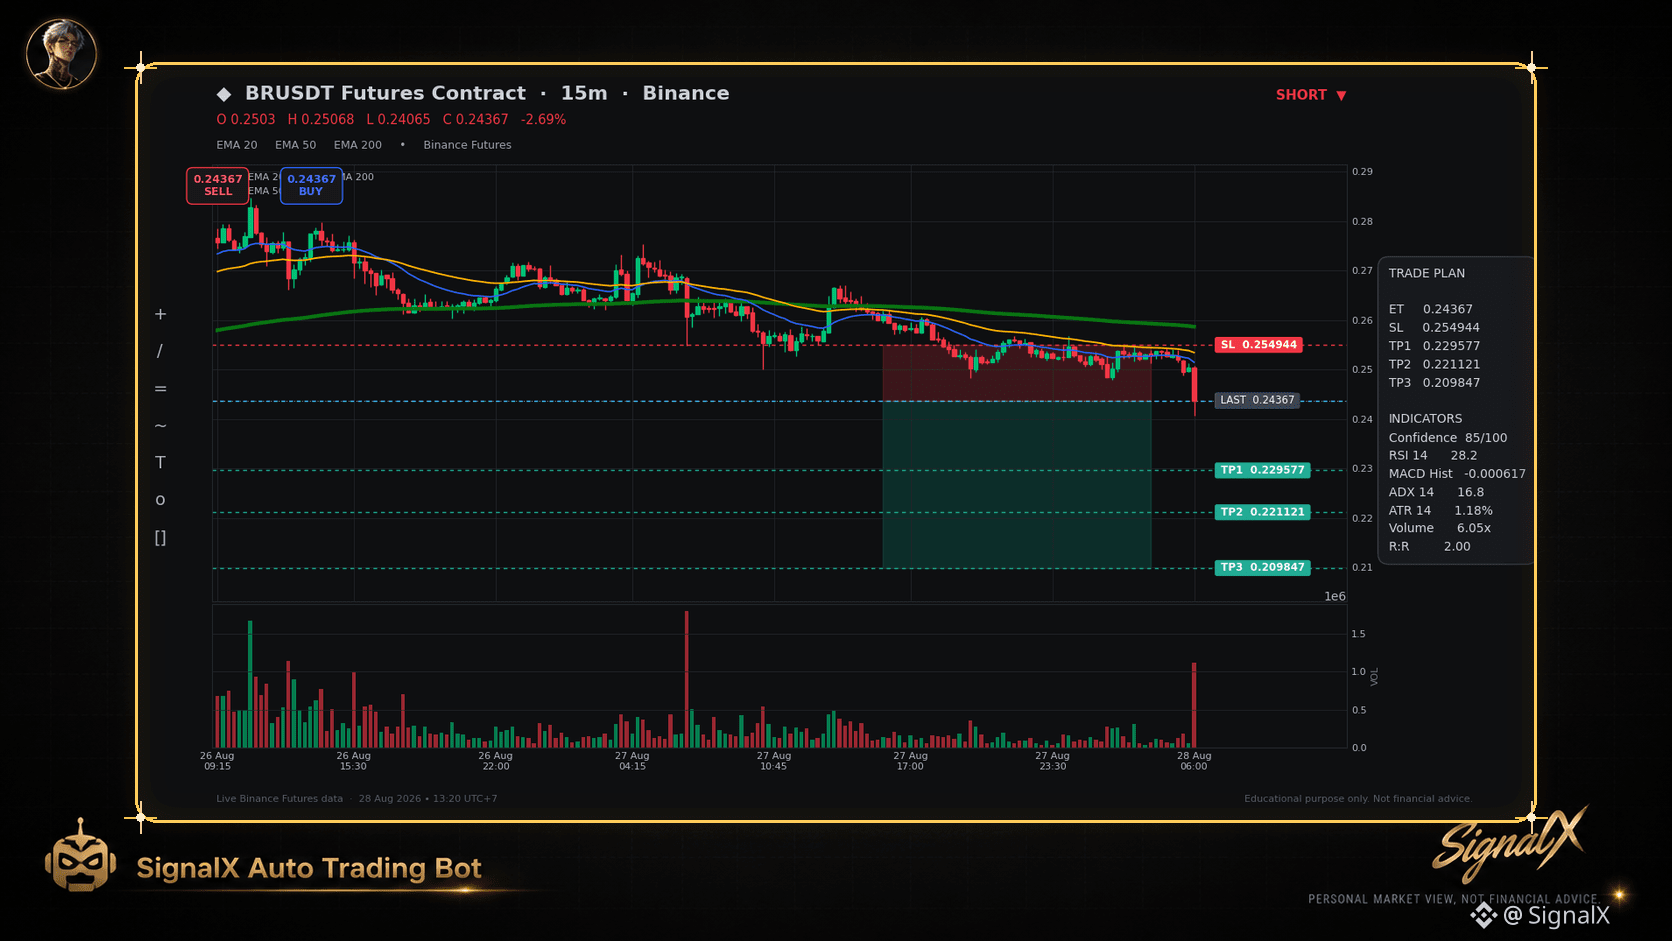Click the Educational purpose only disclaimer text
This screenshot has height=941, width=1672.
(1358, 799)
